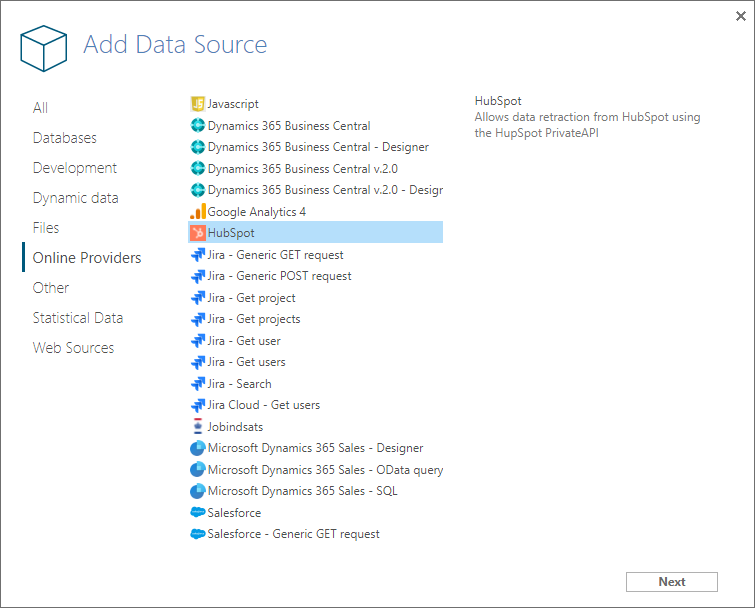Click the Jobindsats icon
Screen dimensions: 755x608
tap(197, 427)
